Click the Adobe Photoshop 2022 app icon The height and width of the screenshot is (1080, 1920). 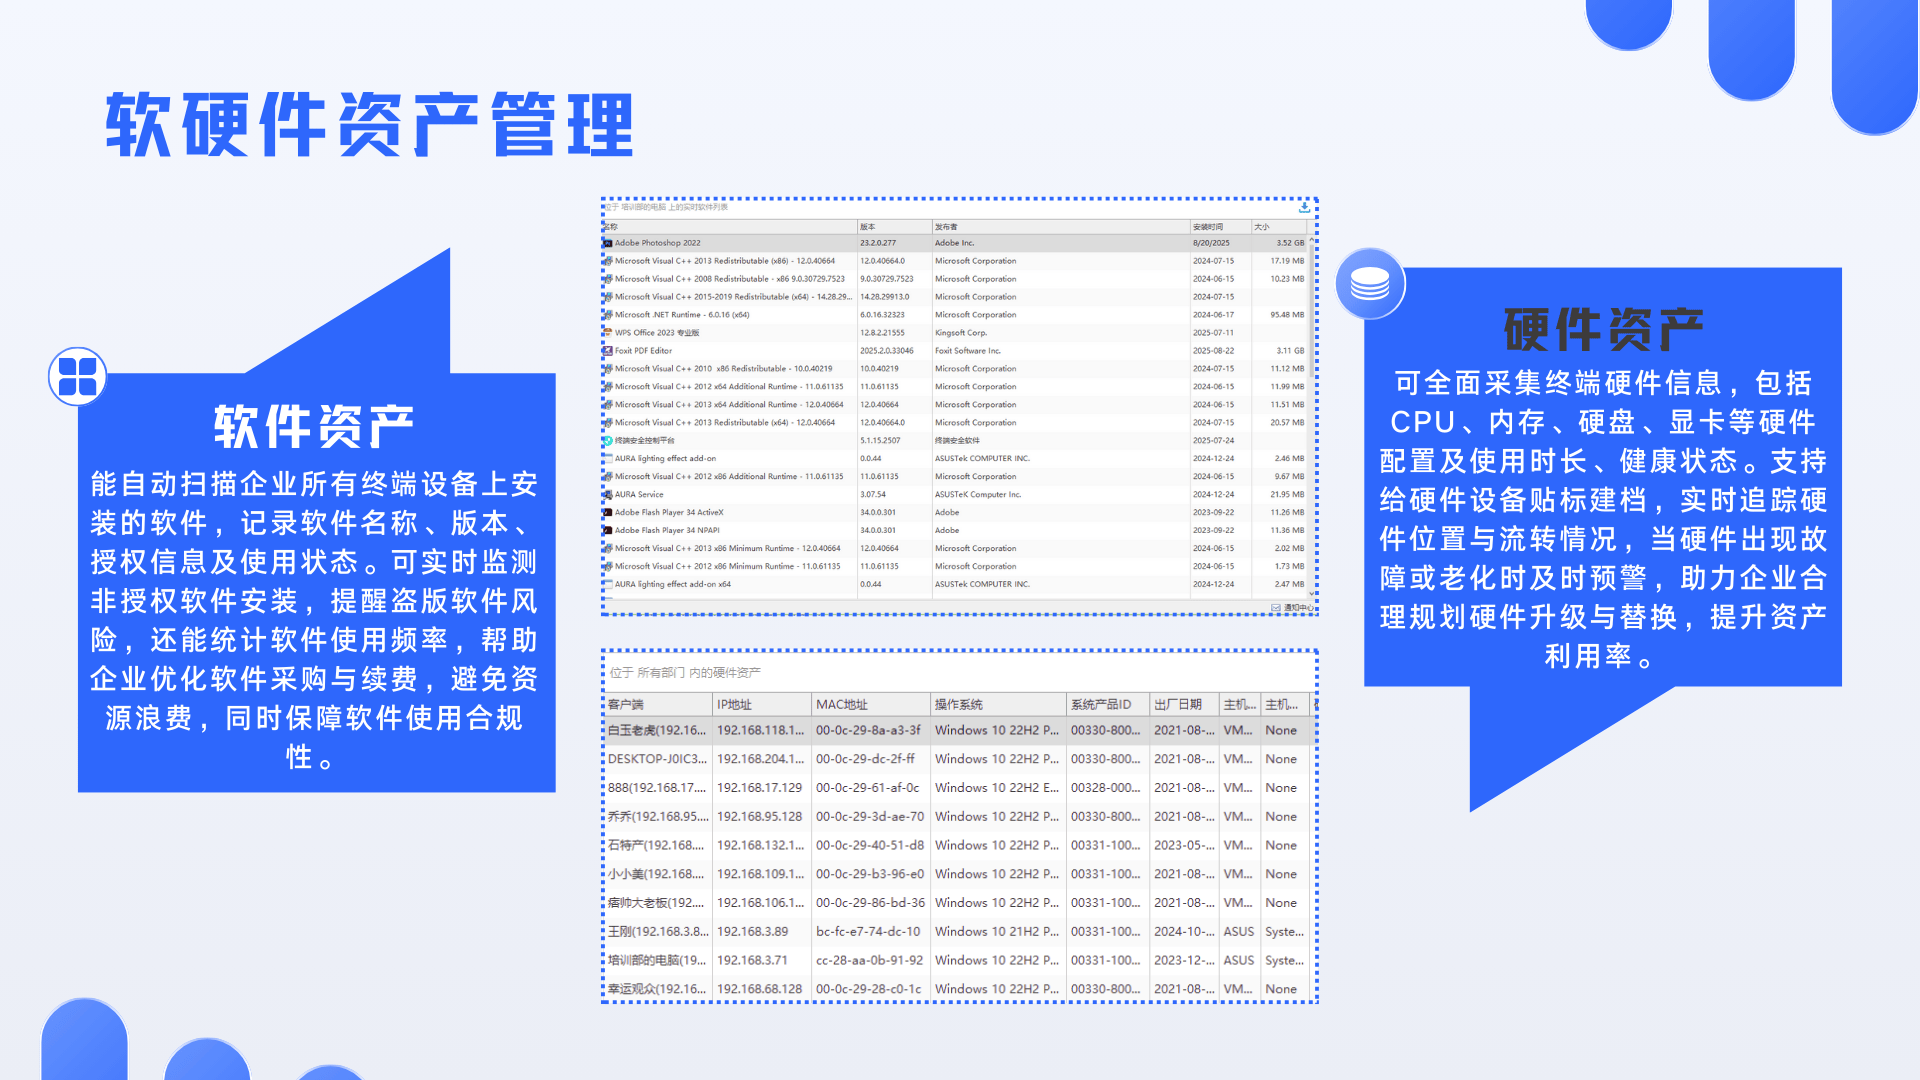[607, 243]
